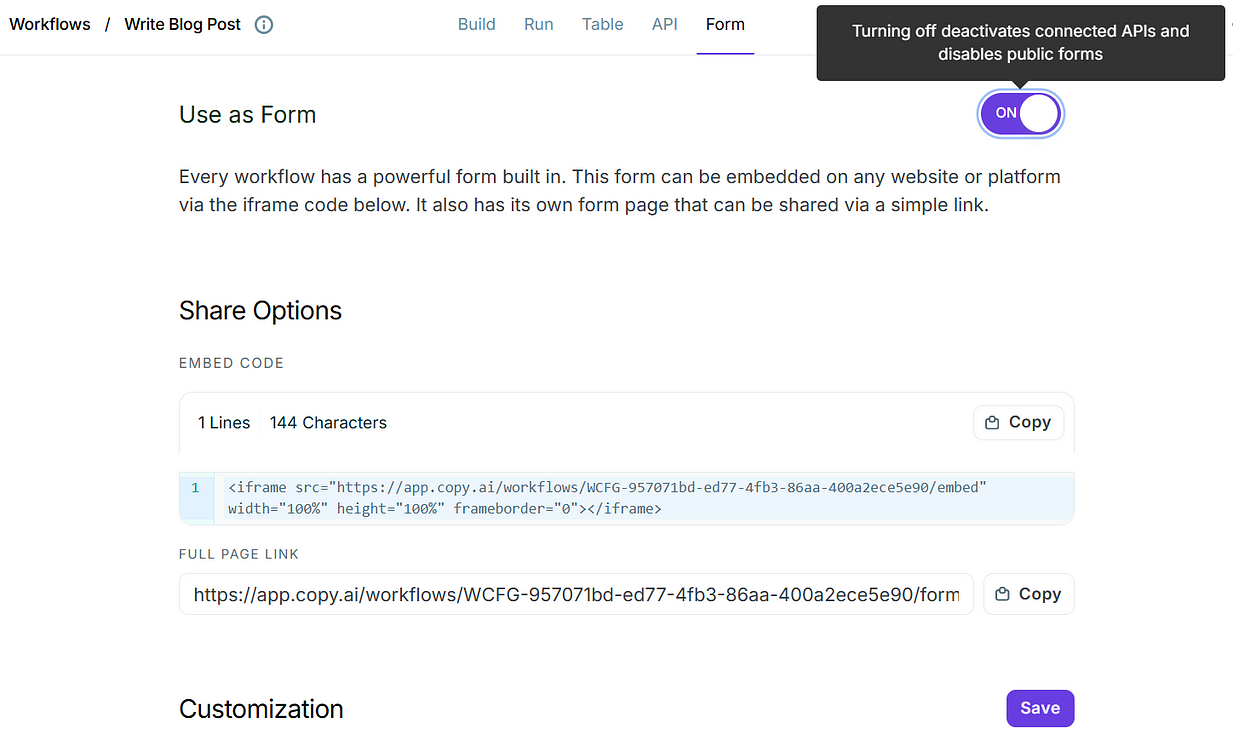Click the active Form tab

(725, 25)
